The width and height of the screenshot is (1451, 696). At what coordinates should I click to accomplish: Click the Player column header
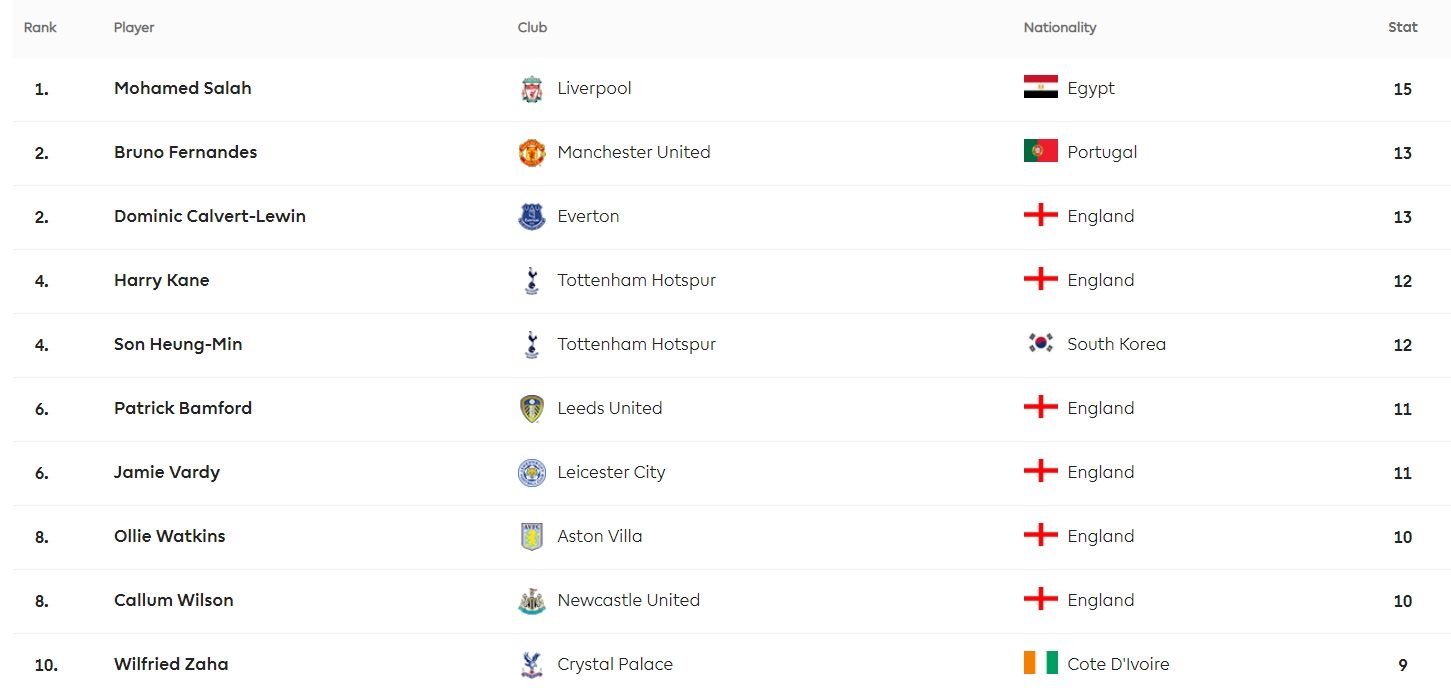134,27
